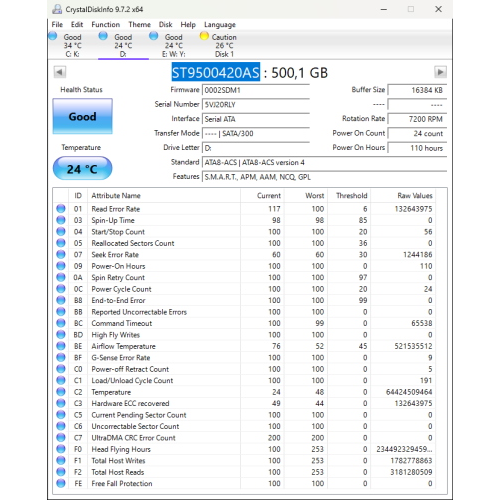The height and width of the screenshot is (500, 500).
Task: Click status icon for UltraDMA CRC Error Count
Action: coord(61,438)
